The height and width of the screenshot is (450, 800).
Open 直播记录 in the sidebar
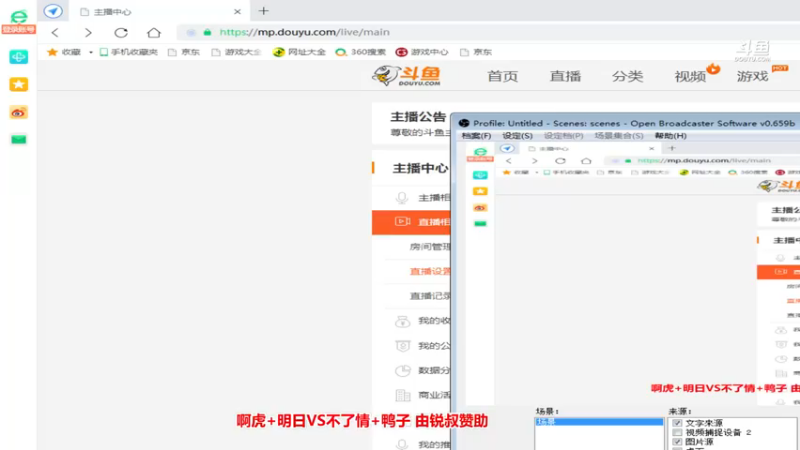click(x=430, y=296)
